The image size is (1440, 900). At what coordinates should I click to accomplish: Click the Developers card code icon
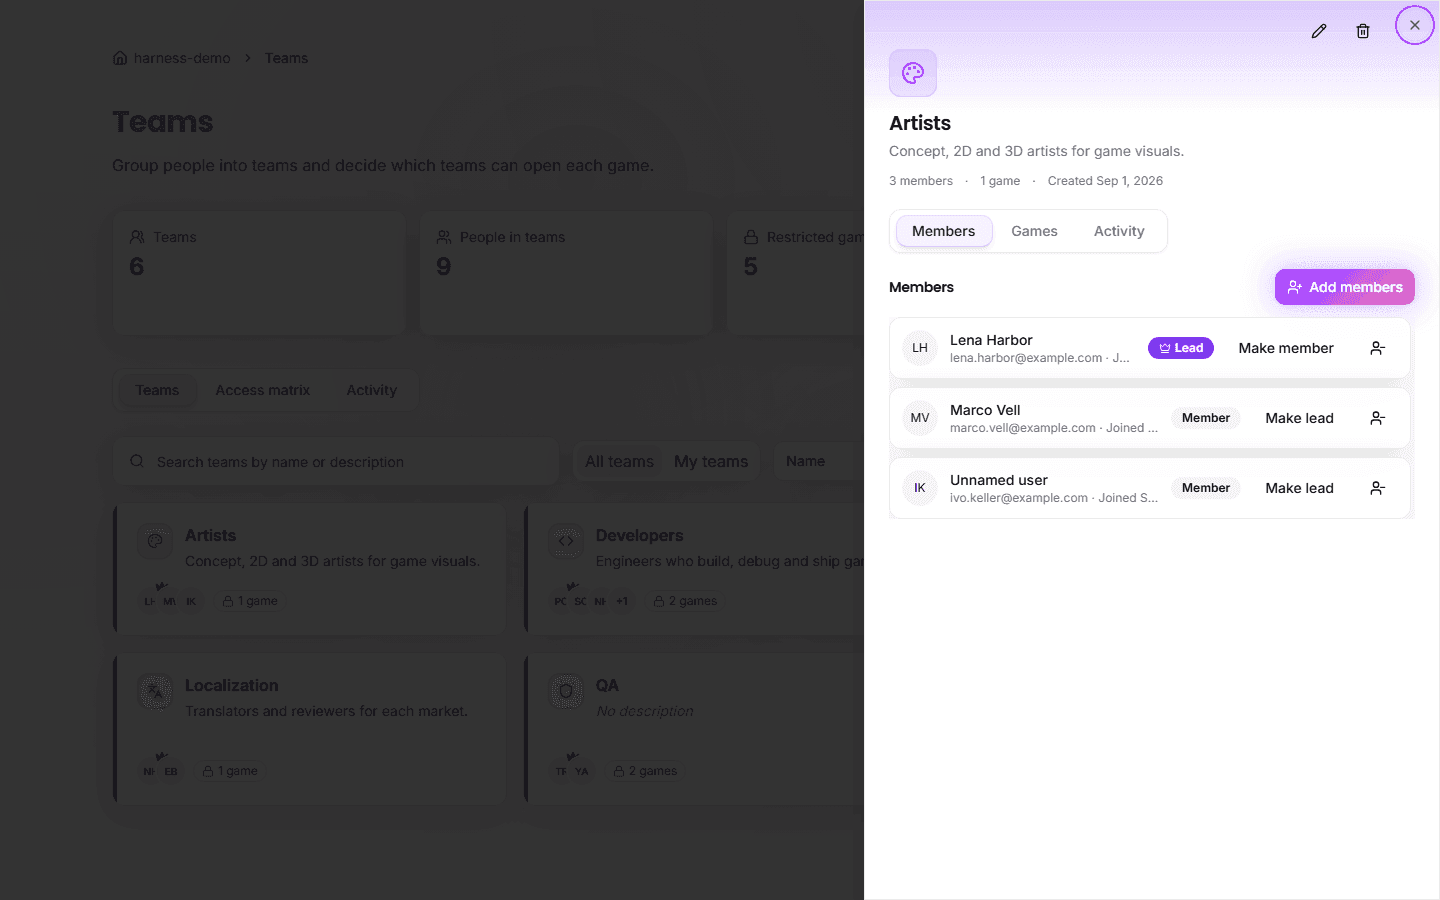pos(566,541)
